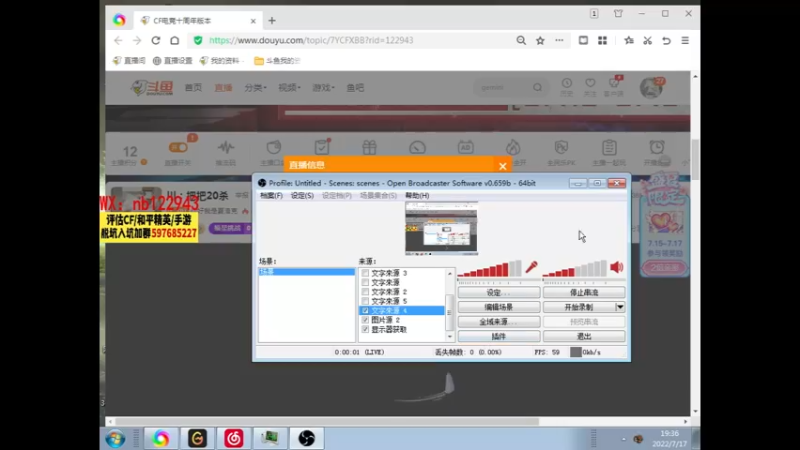Toggle the 文字来源 3 checkbox

click(365, 273)
